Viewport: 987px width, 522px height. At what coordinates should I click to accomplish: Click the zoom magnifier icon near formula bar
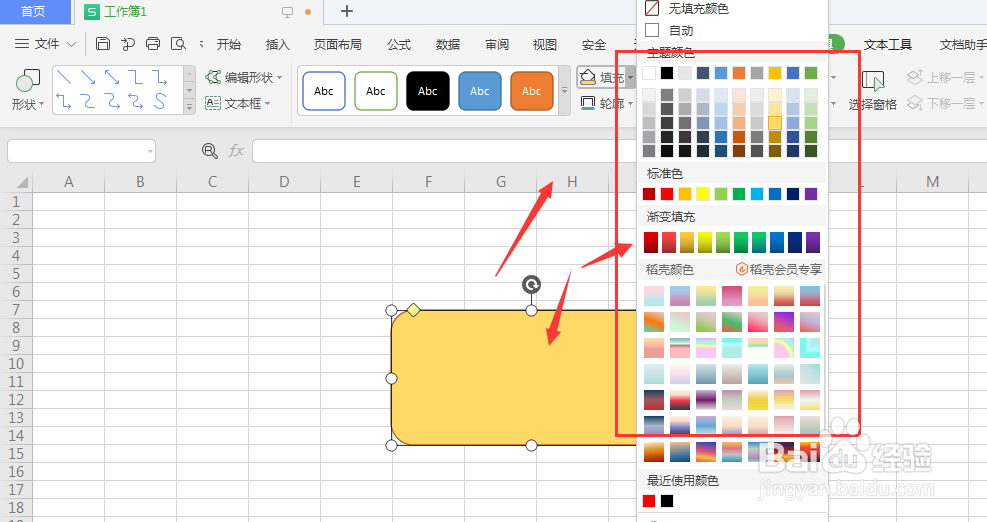[x=210, y=150]
